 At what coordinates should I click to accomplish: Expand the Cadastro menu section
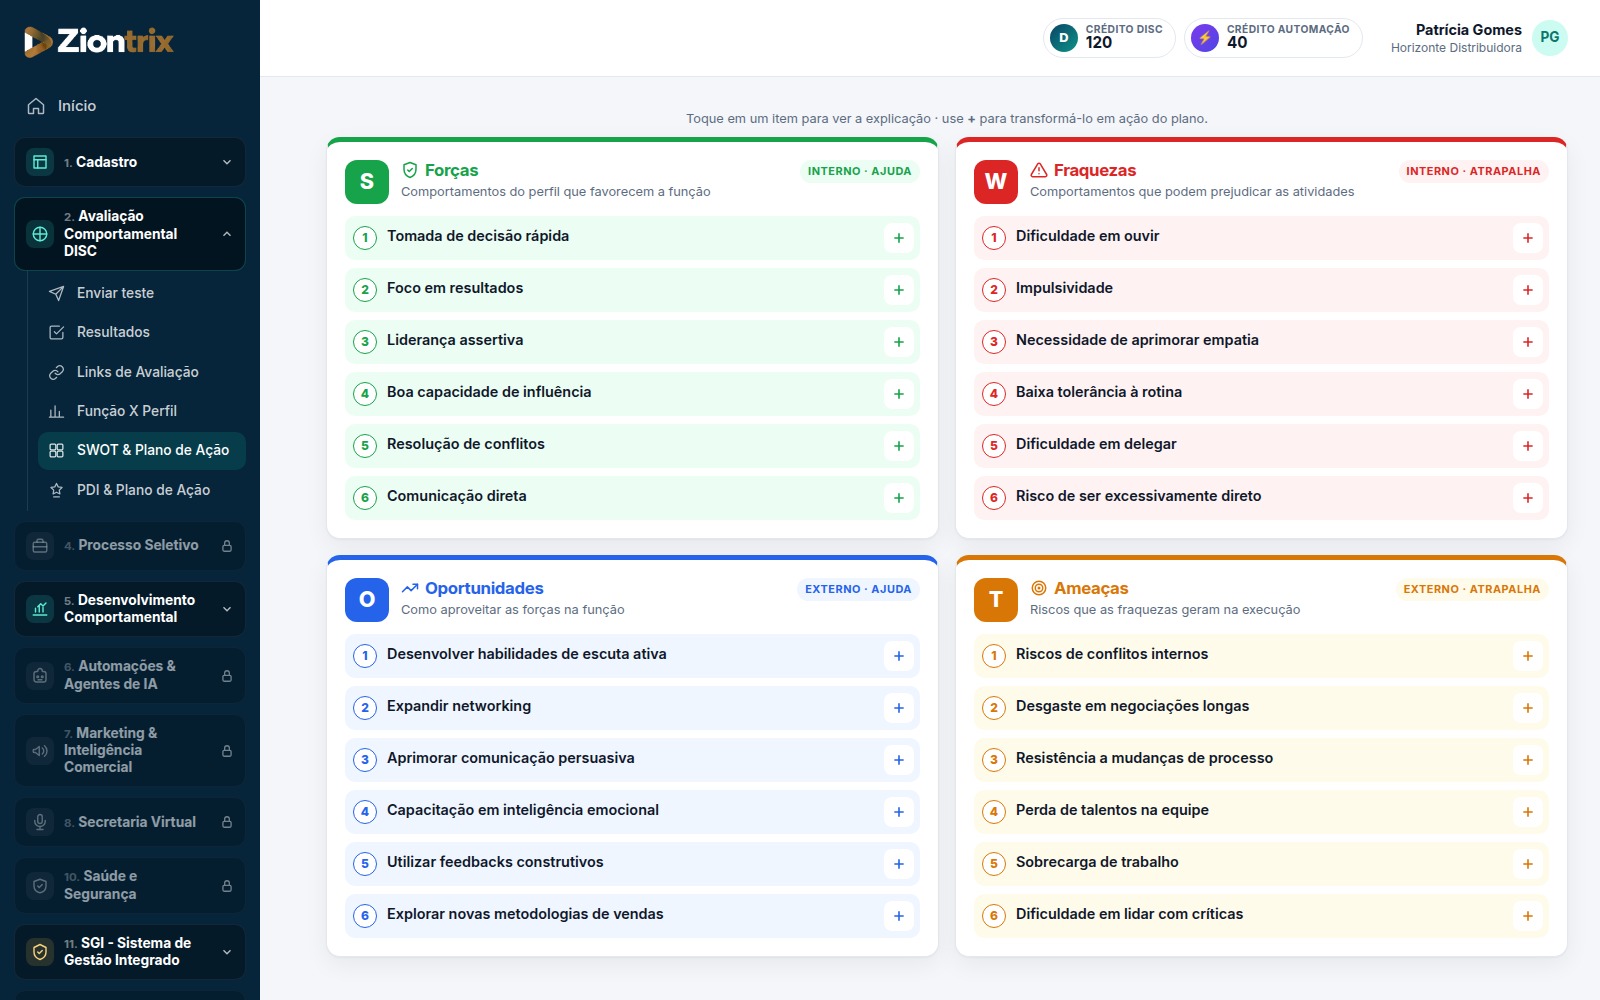coord(130,162)
